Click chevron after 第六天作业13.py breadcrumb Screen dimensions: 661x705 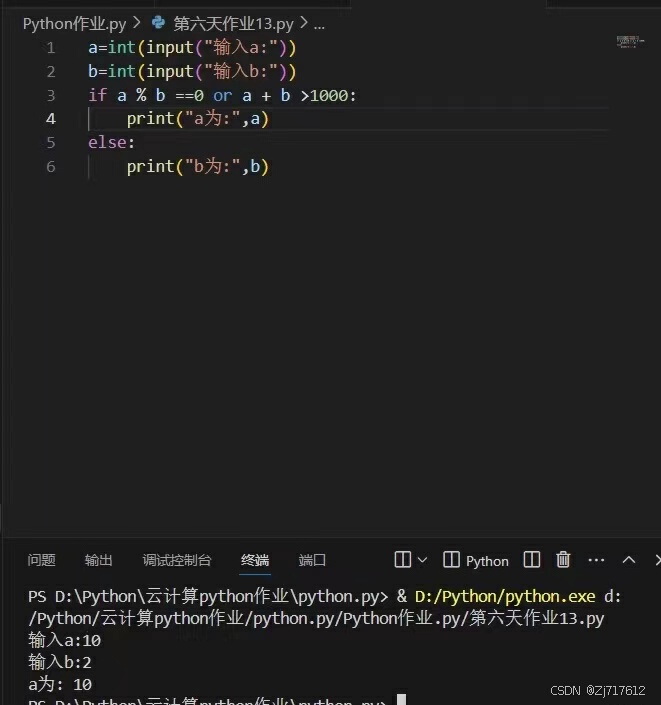pyautogui.click(x=304, y=23)
